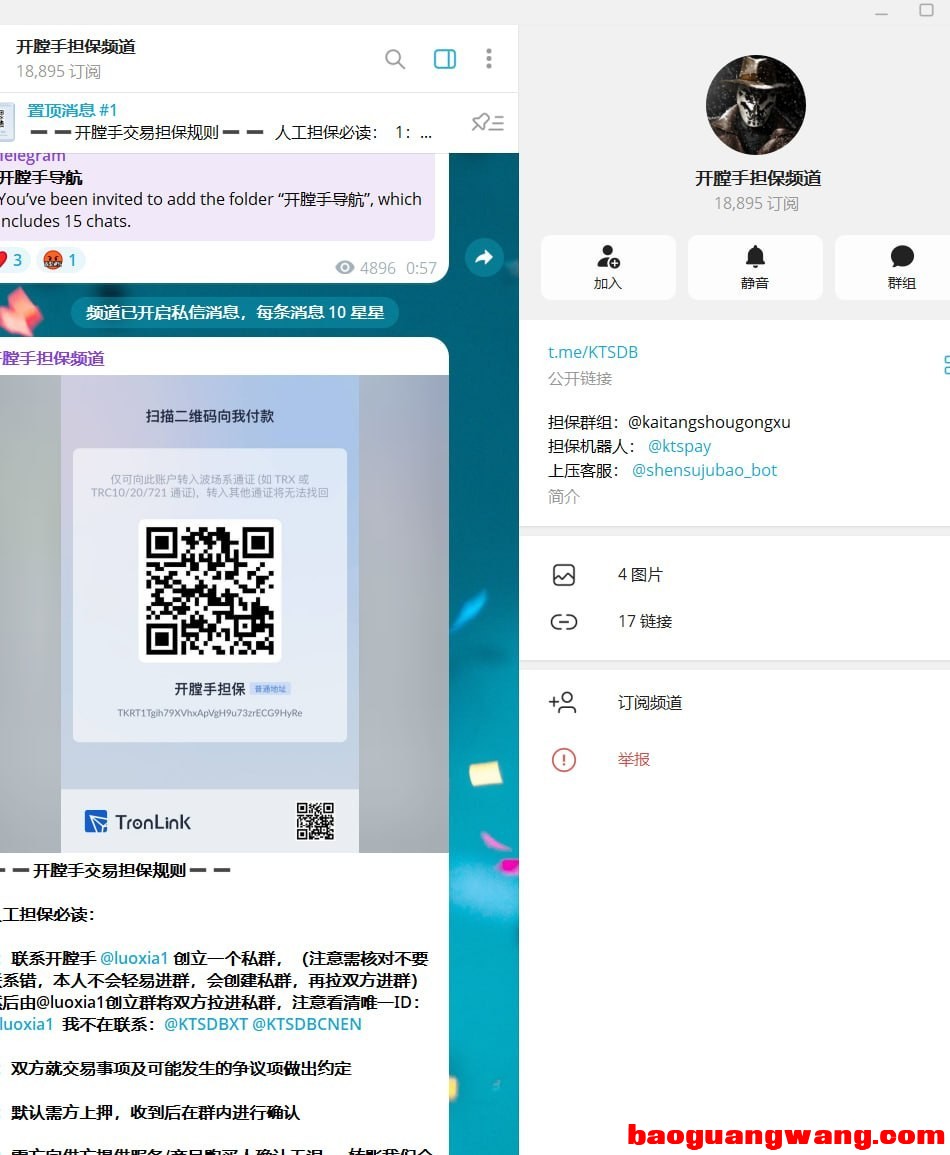Open the 群组 discussion group button

[900, 267]
